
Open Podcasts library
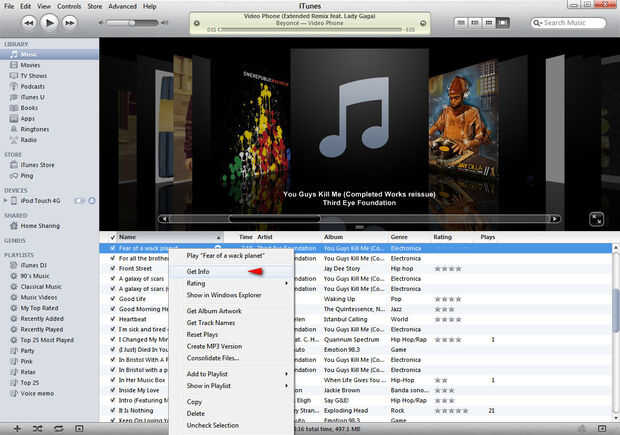point(32,86)
